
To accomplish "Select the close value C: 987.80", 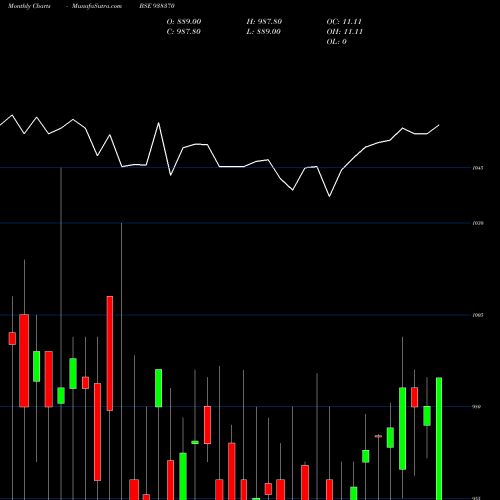I will (x=183, y=31).
